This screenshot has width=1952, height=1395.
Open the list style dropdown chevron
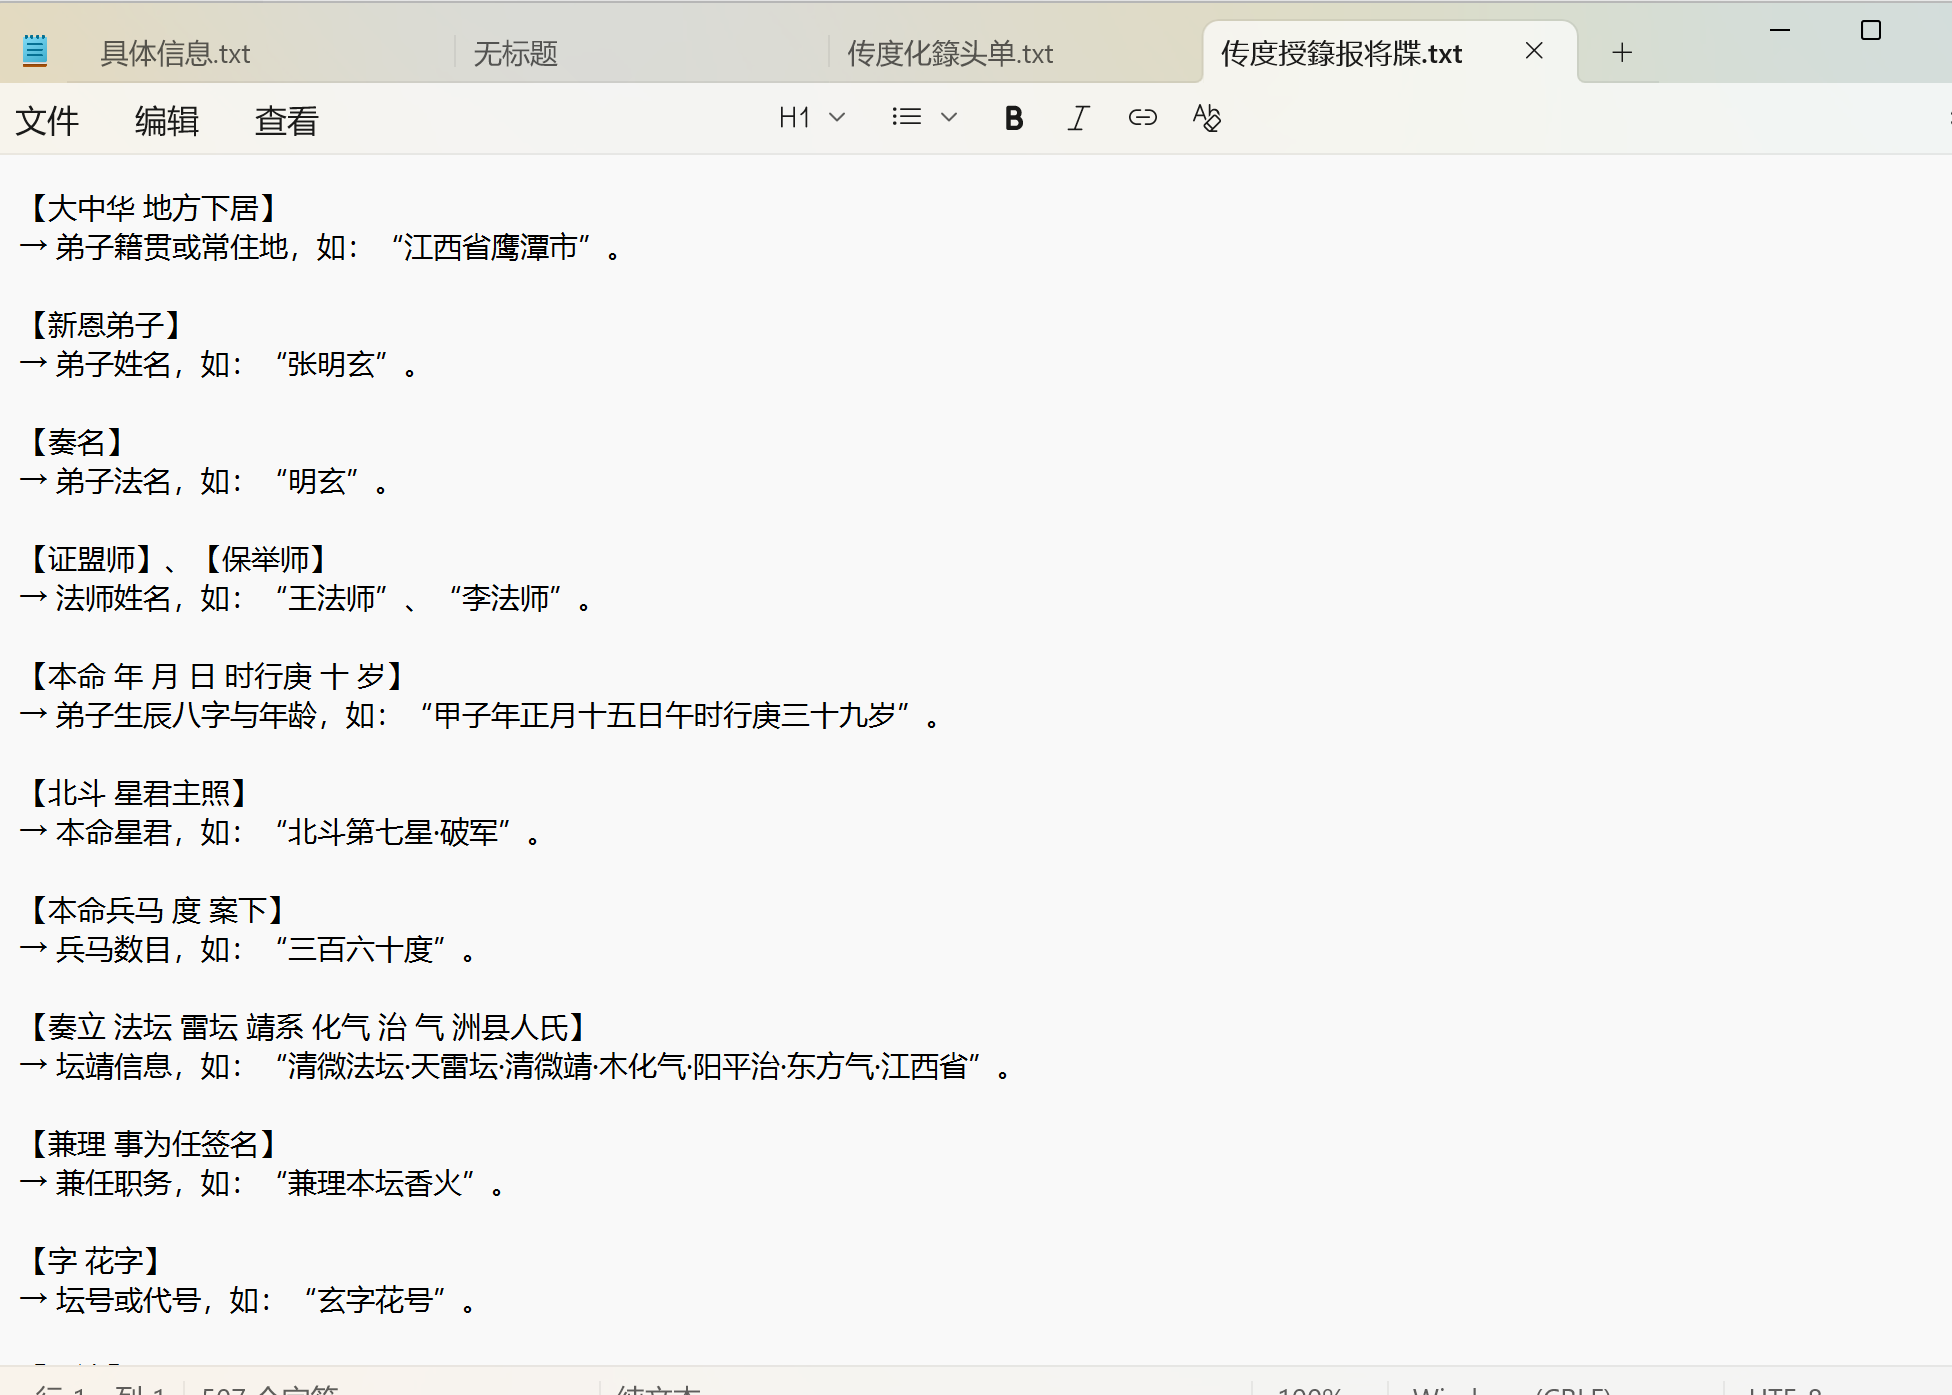tap(950, 117)
